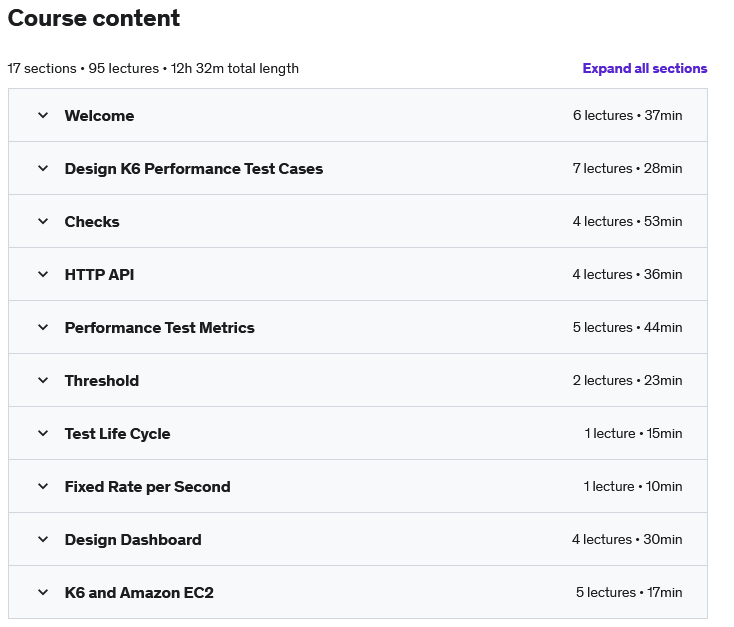Image resolution: width=734 pixels, height=627 pixels.
Task: Expand the Welcome section chevron
Action: click(x=43, y=115)
